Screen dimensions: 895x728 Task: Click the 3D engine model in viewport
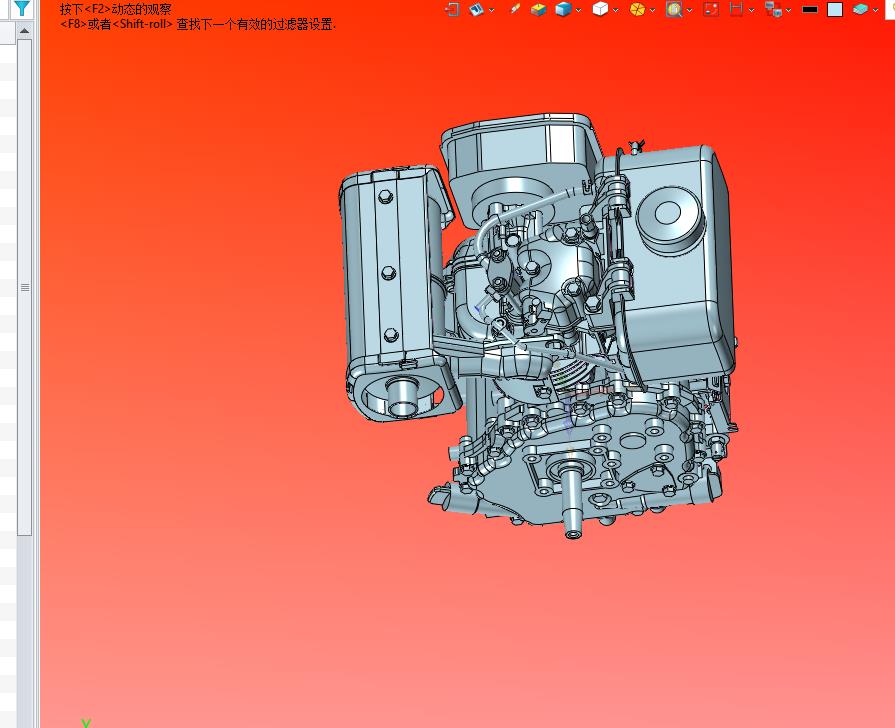[x=539, y=325]
